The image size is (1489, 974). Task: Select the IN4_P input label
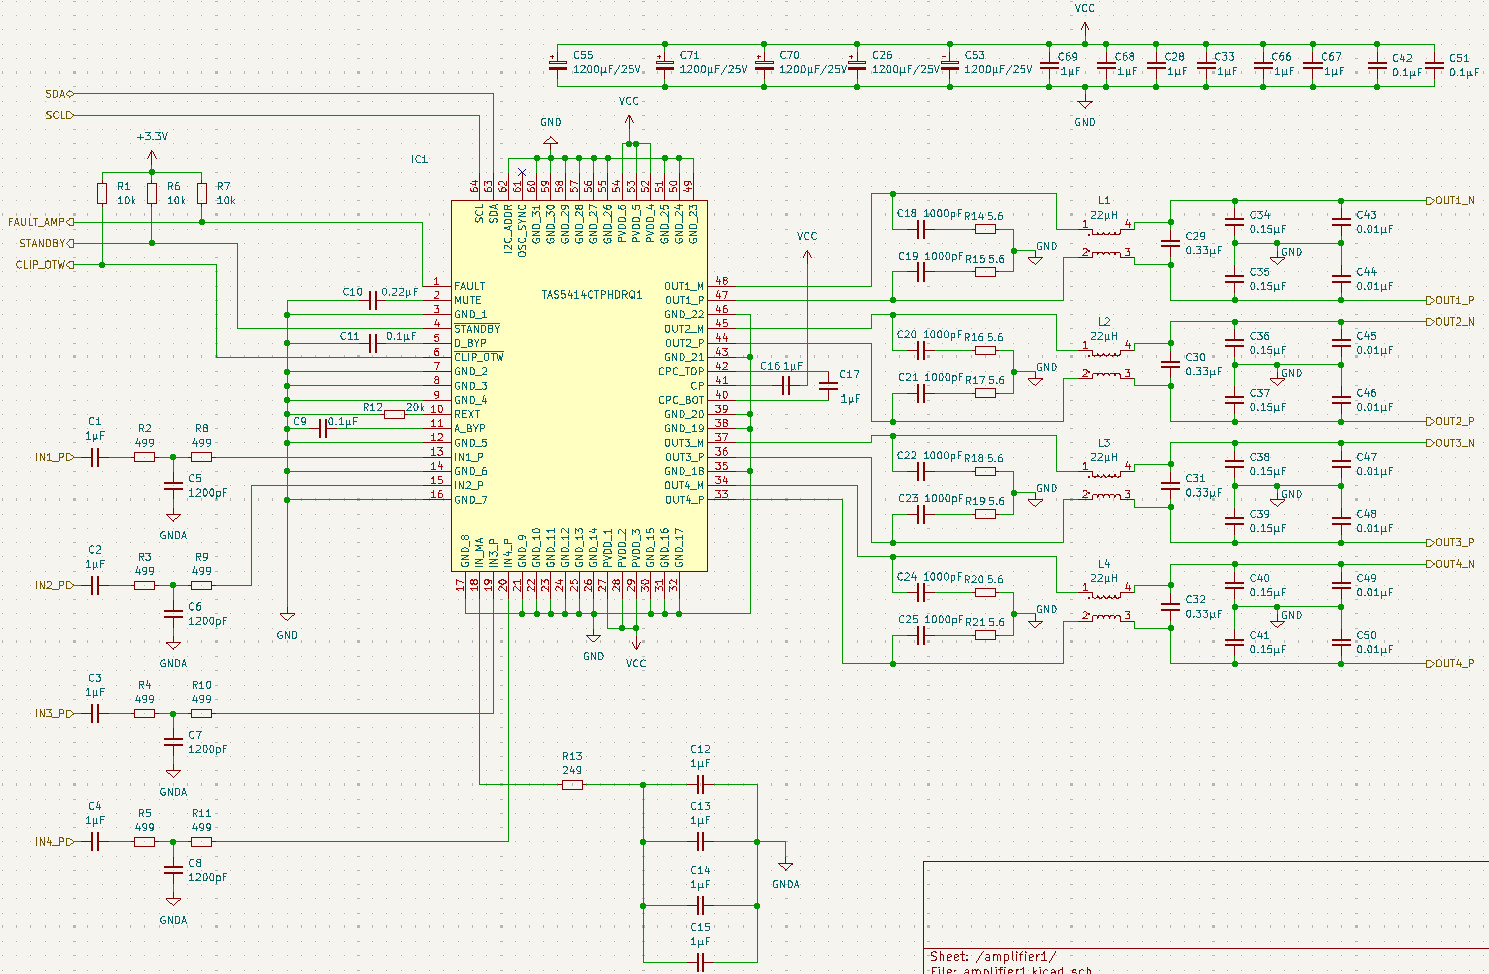pyautogui.click(x=55, y=842)
